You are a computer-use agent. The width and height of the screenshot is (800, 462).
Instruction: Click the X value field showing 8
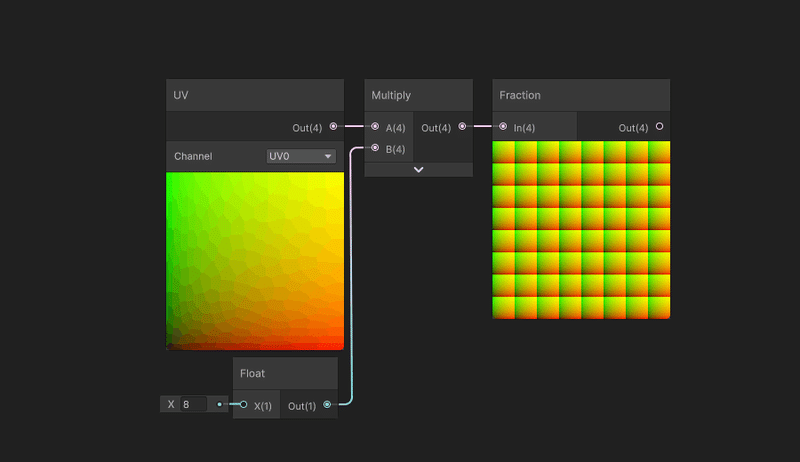(193, 404)
